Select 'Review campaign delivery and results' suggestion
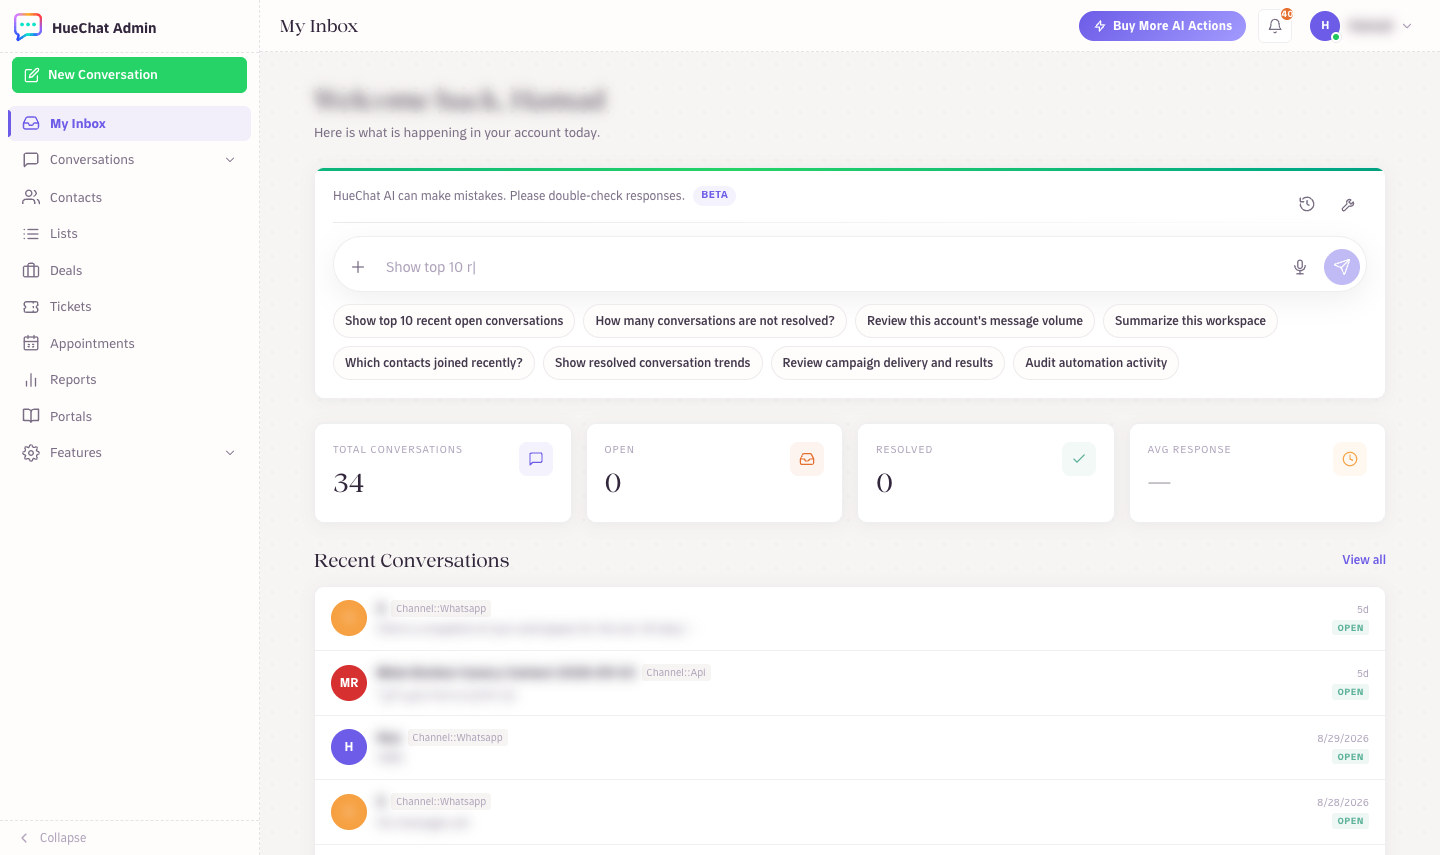Viewport: 1440px width, 855px height. (888, 363)
